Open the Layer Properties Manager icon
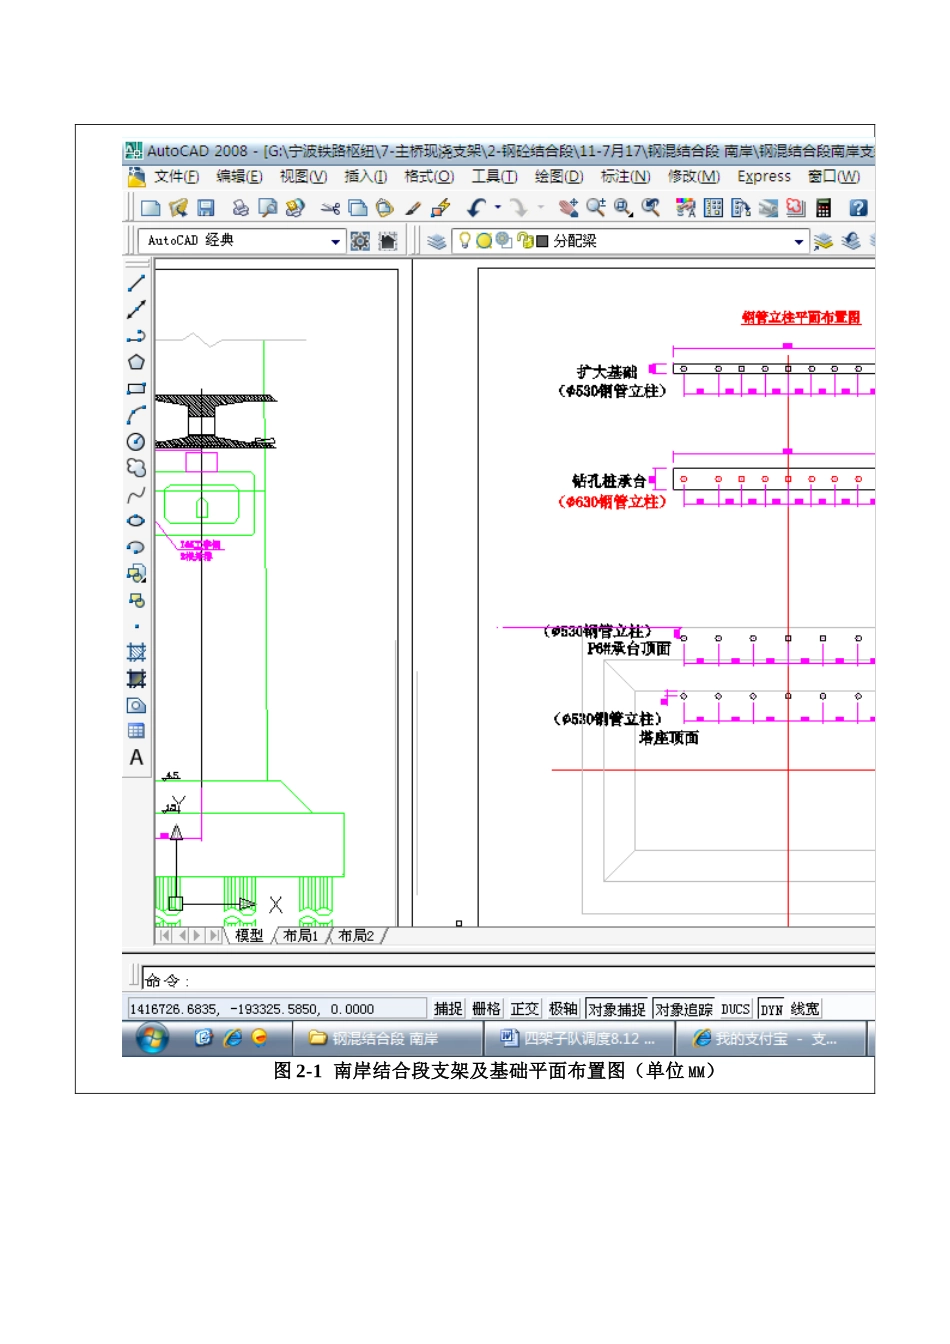The height and width of the screenshot is (1344, 950). pos(437,241)
